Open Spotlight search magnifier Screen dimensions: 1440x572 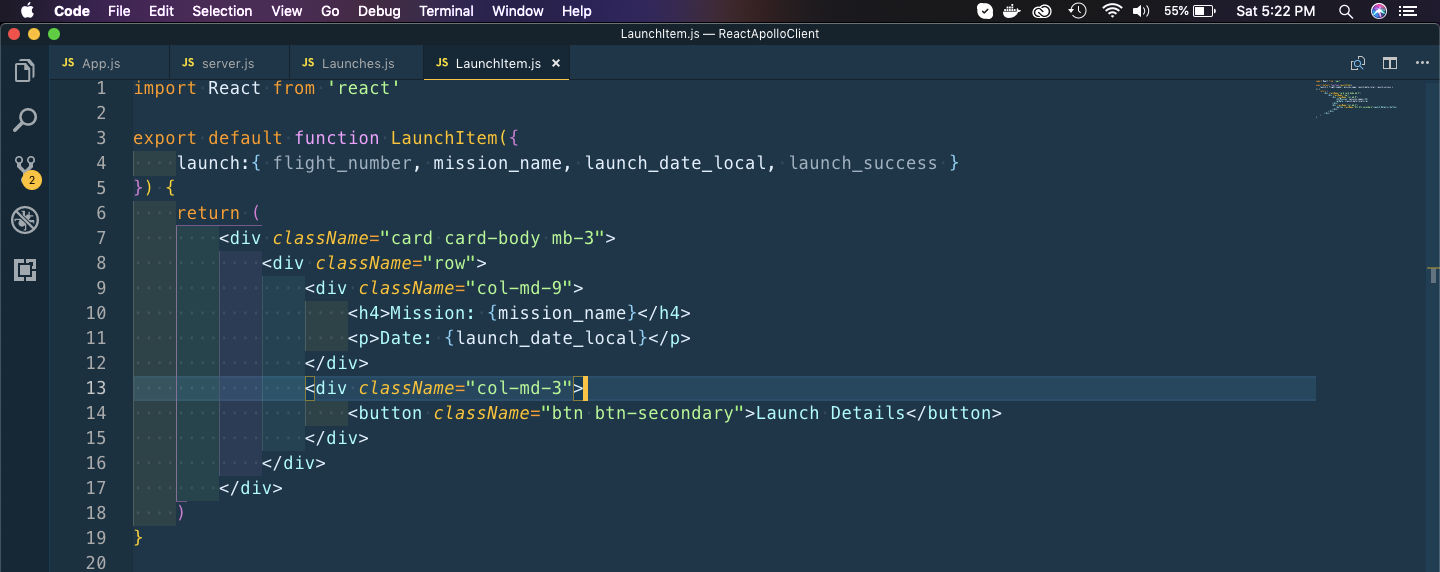click(x=1346, y=11)
